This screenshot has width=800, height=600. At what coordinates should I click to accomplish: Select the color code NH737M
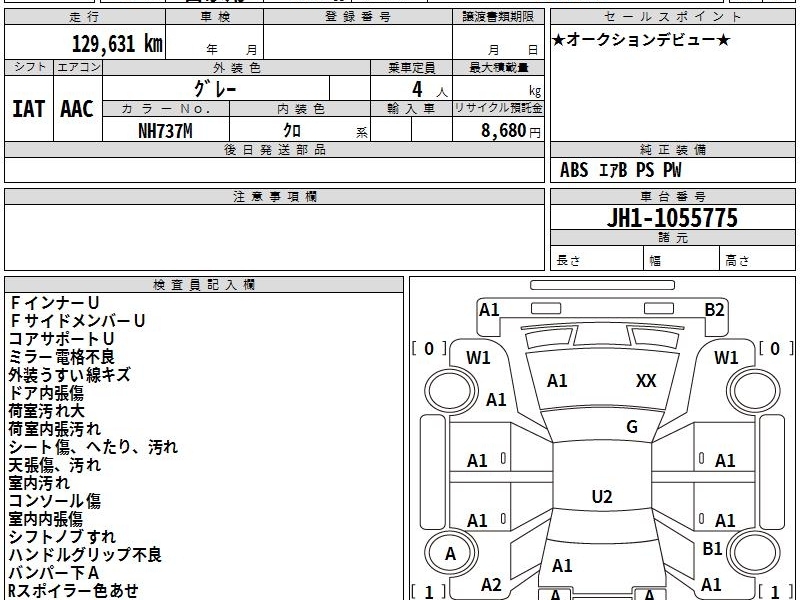165,131
